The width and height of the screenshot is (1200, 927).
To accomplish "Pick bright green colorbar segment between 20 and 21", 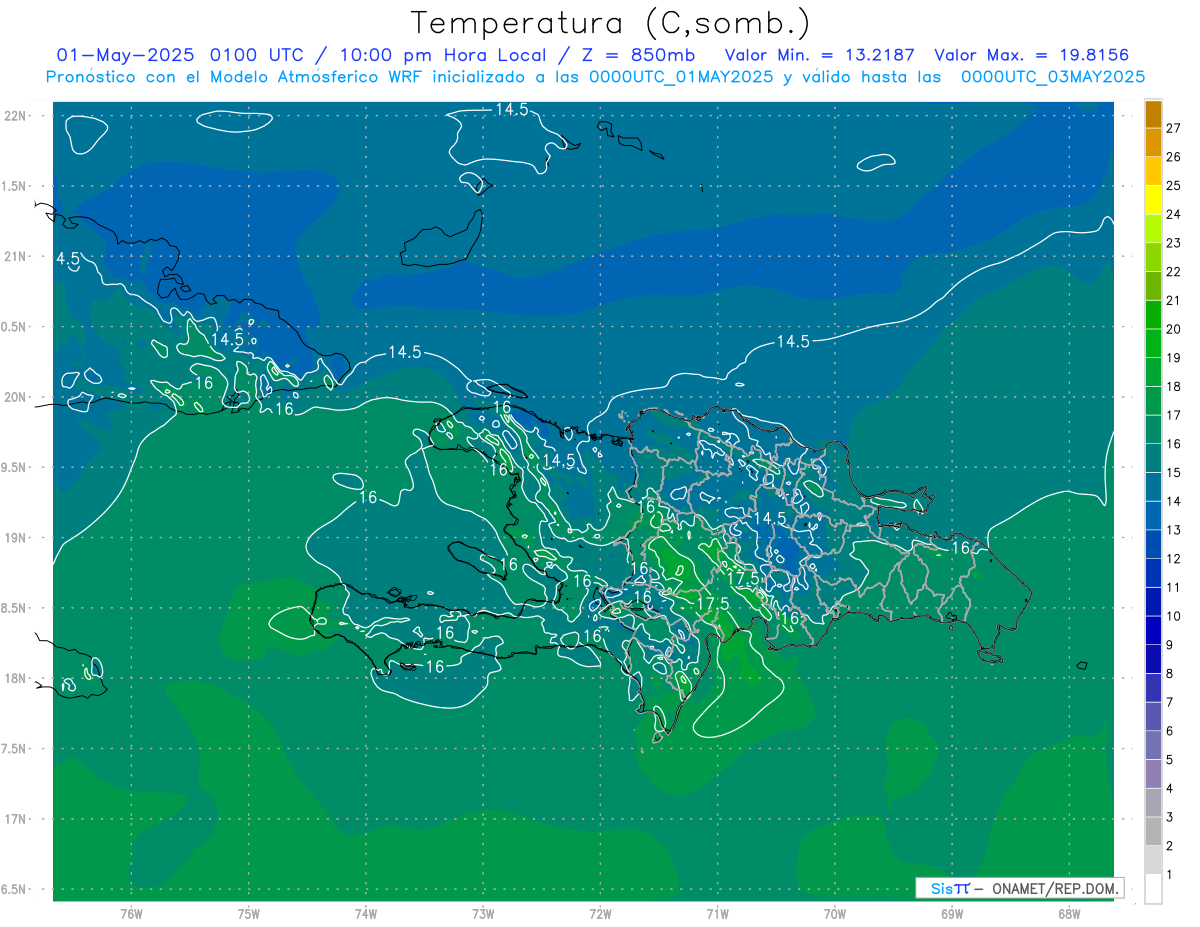I will (1153, 314).
